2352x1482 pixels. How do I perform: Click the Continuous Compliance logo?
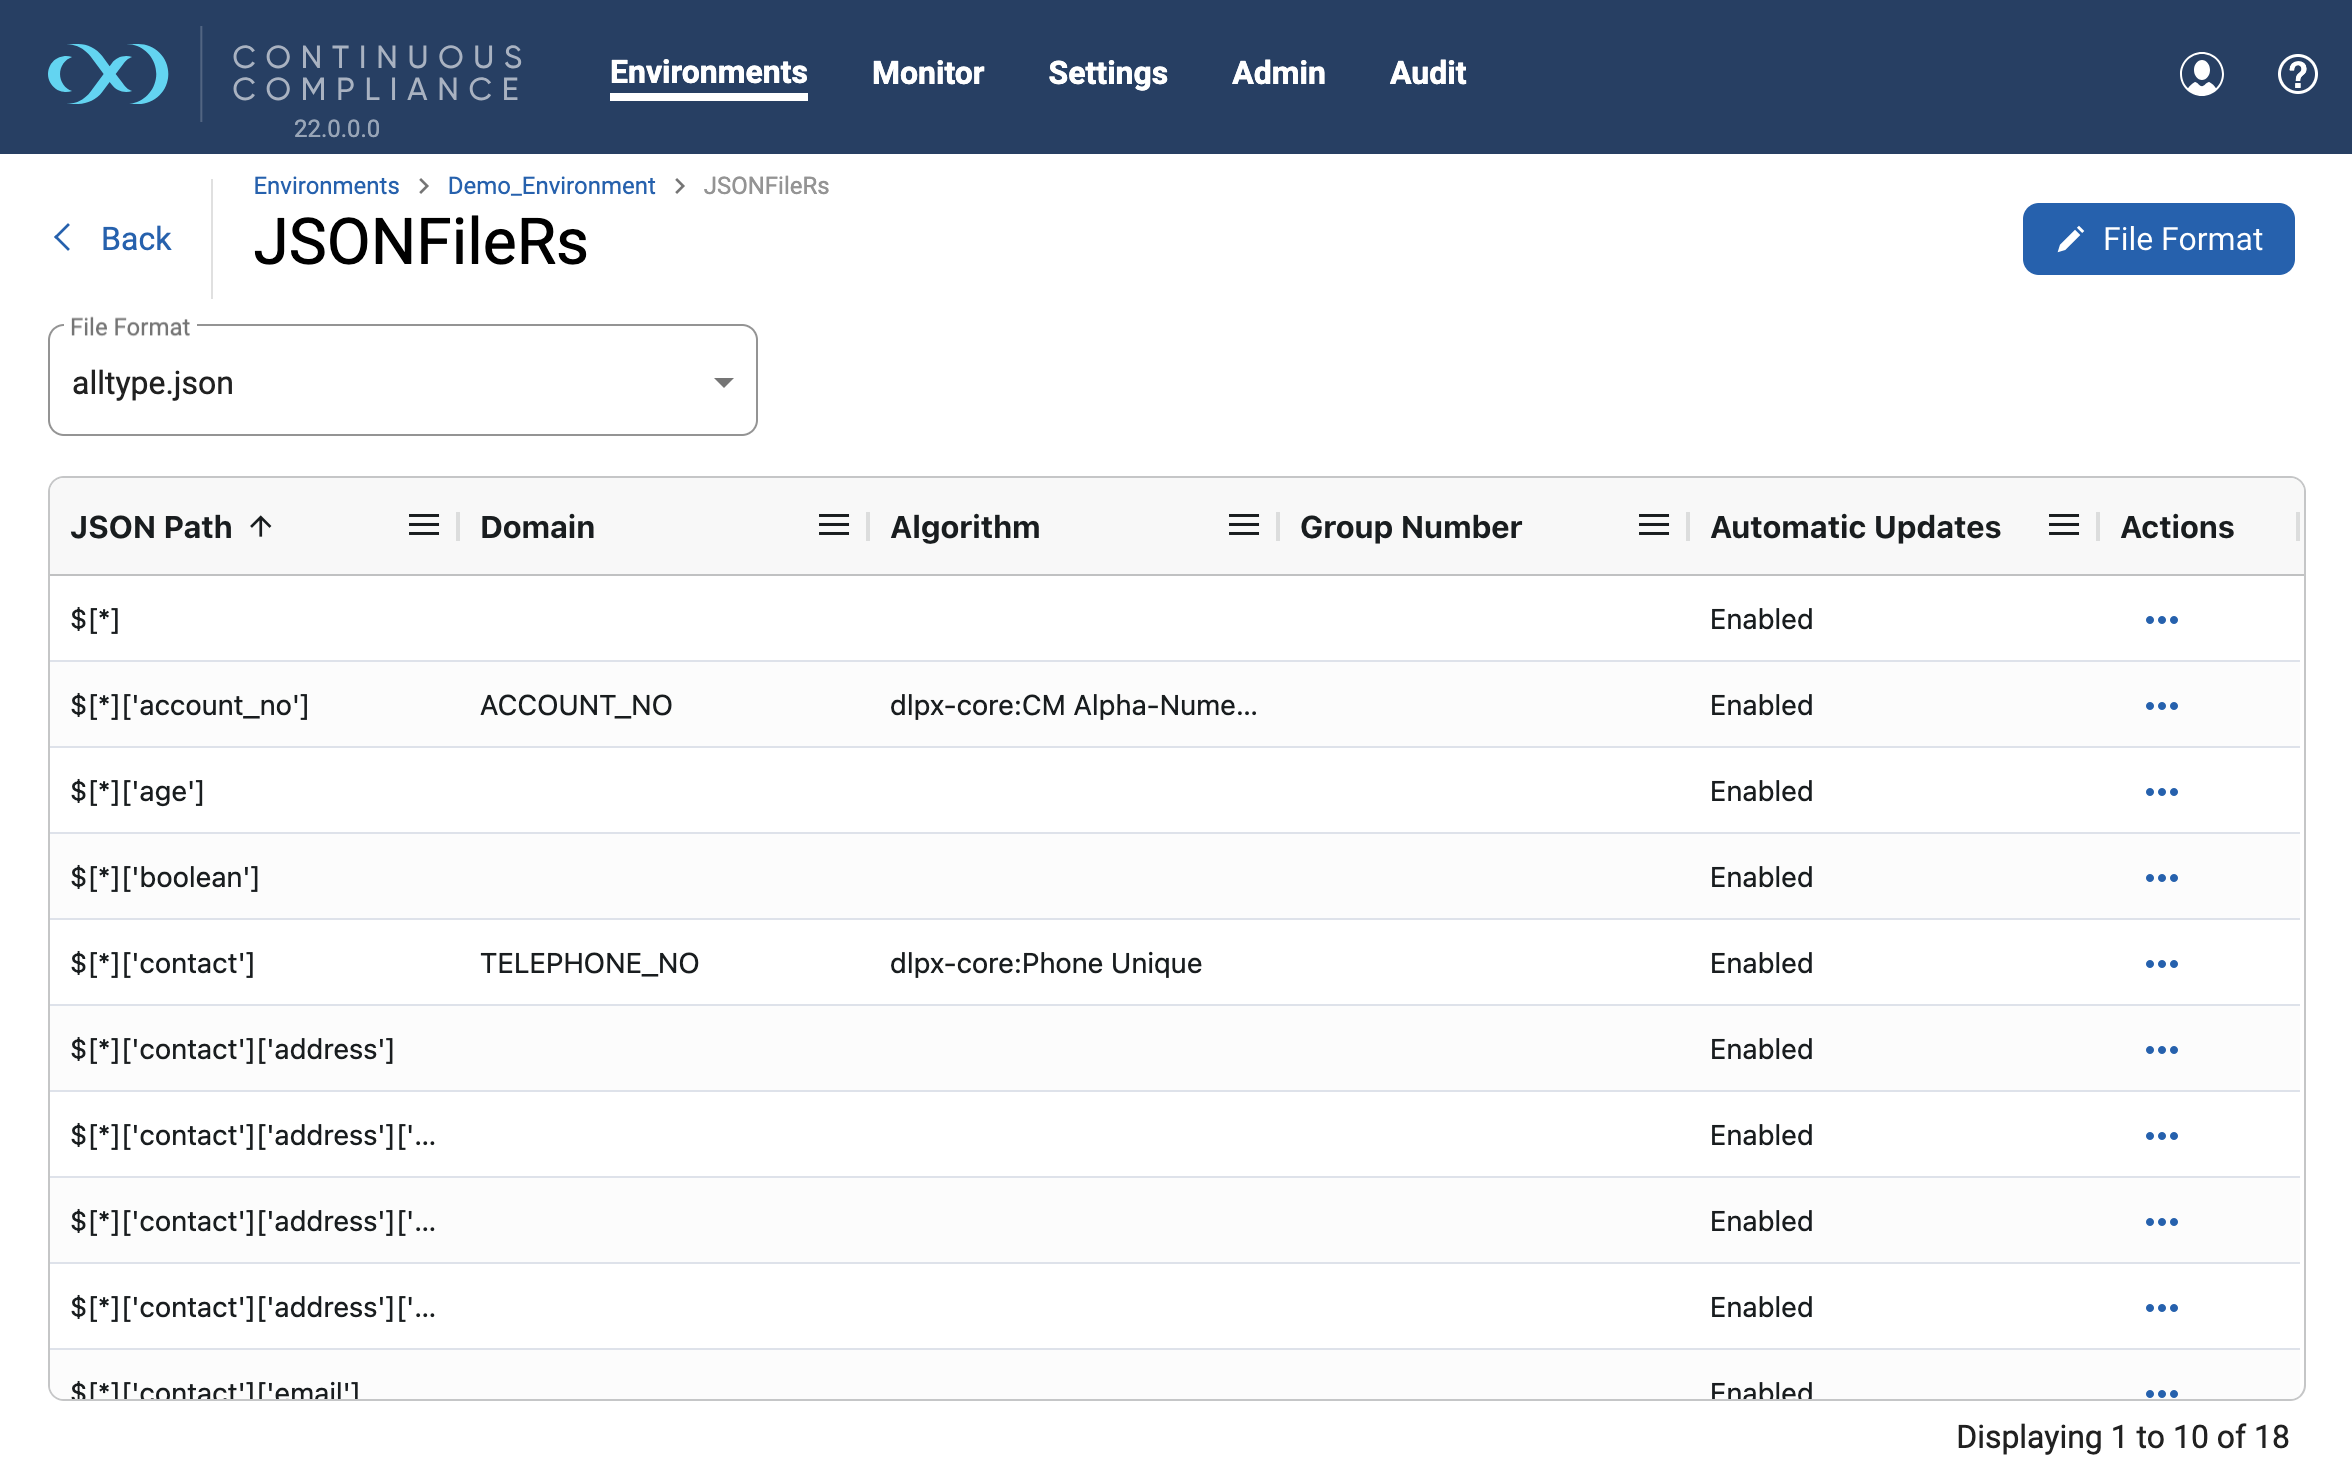[x=109, y=73]
